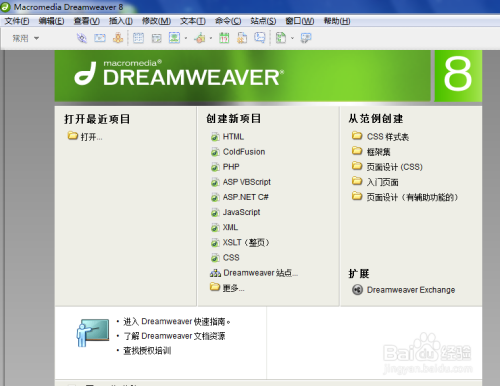The width and height of the screenshot is (500, 386).
Task: Click the document icon beside CSS
Action: [215, 258]
